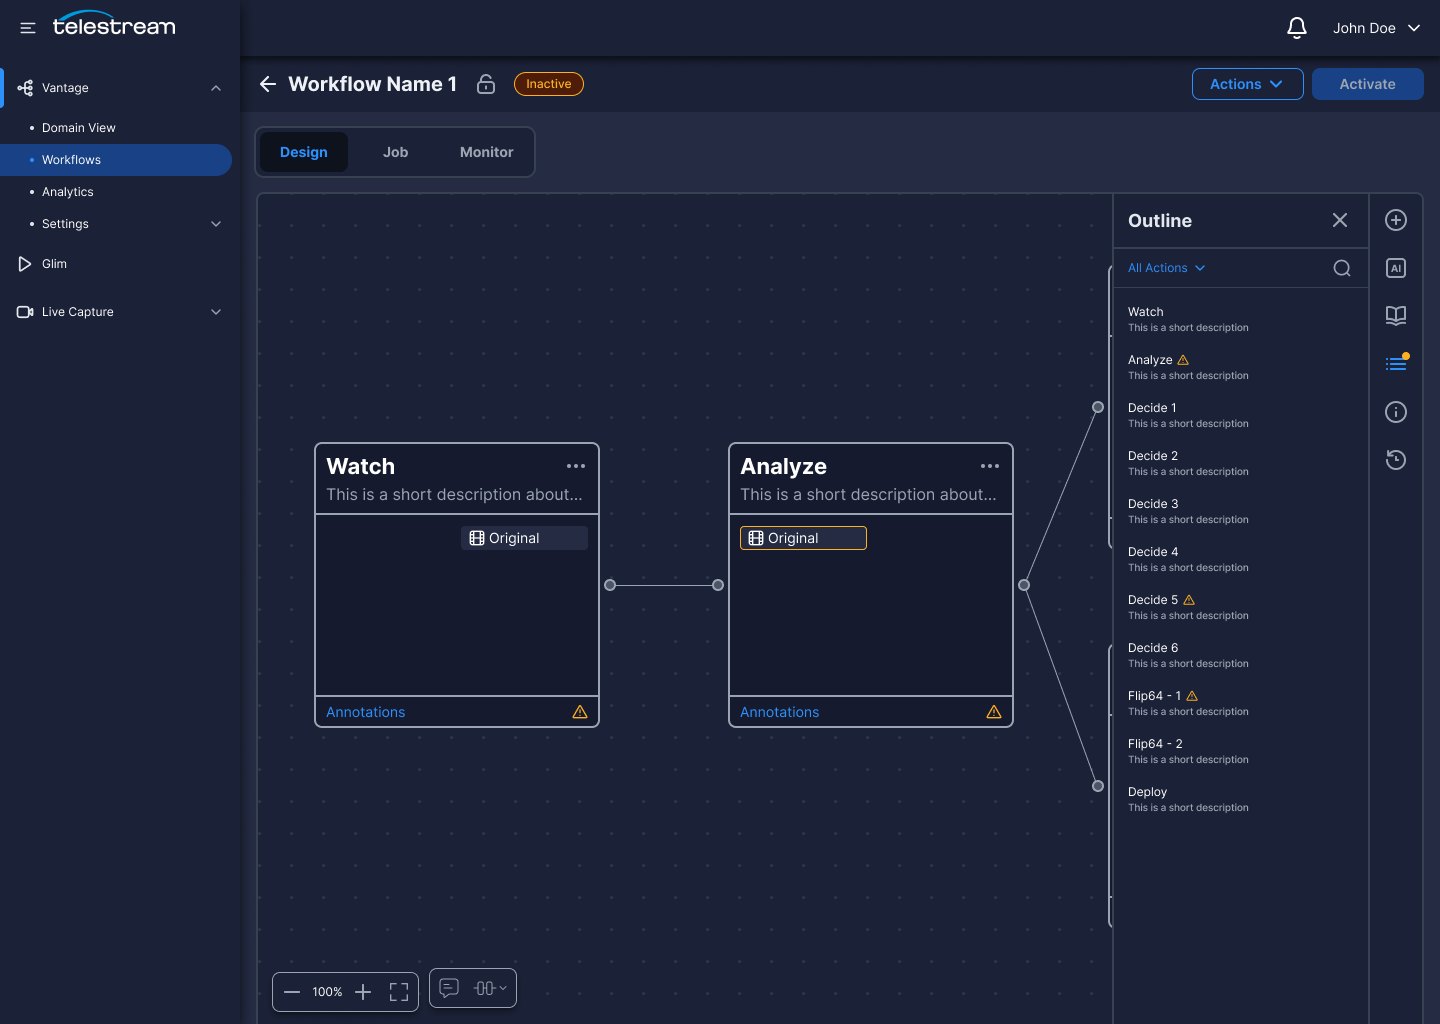Click the unlock padlock icon
The image size is (1440, 1024).
point(486,84)
